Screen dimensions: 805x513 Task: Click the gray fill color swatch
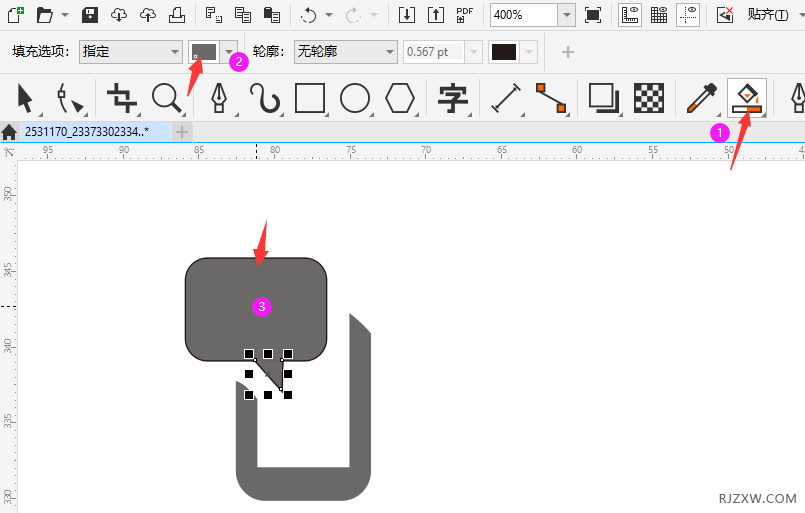[204, 52]
